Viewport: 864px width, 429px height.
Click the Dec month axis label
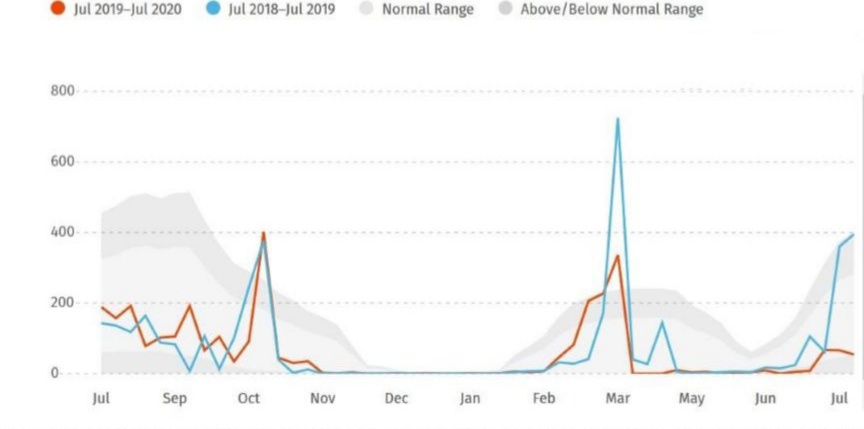(x=396, y=399)
